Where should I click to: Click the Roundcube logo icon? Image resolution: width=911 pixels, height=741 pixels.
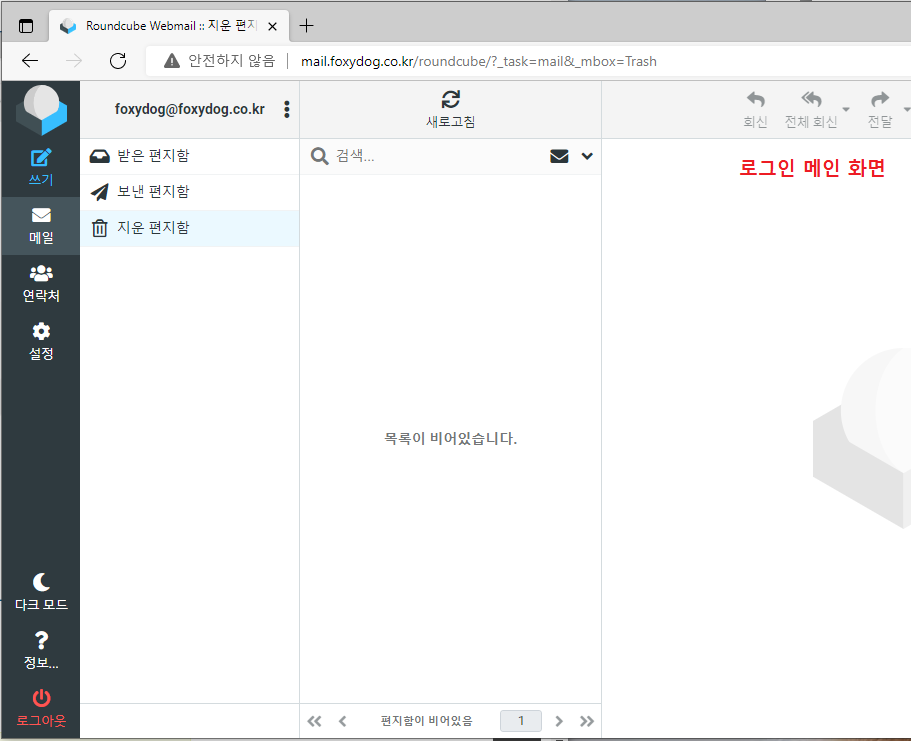[x=41, y=110]
